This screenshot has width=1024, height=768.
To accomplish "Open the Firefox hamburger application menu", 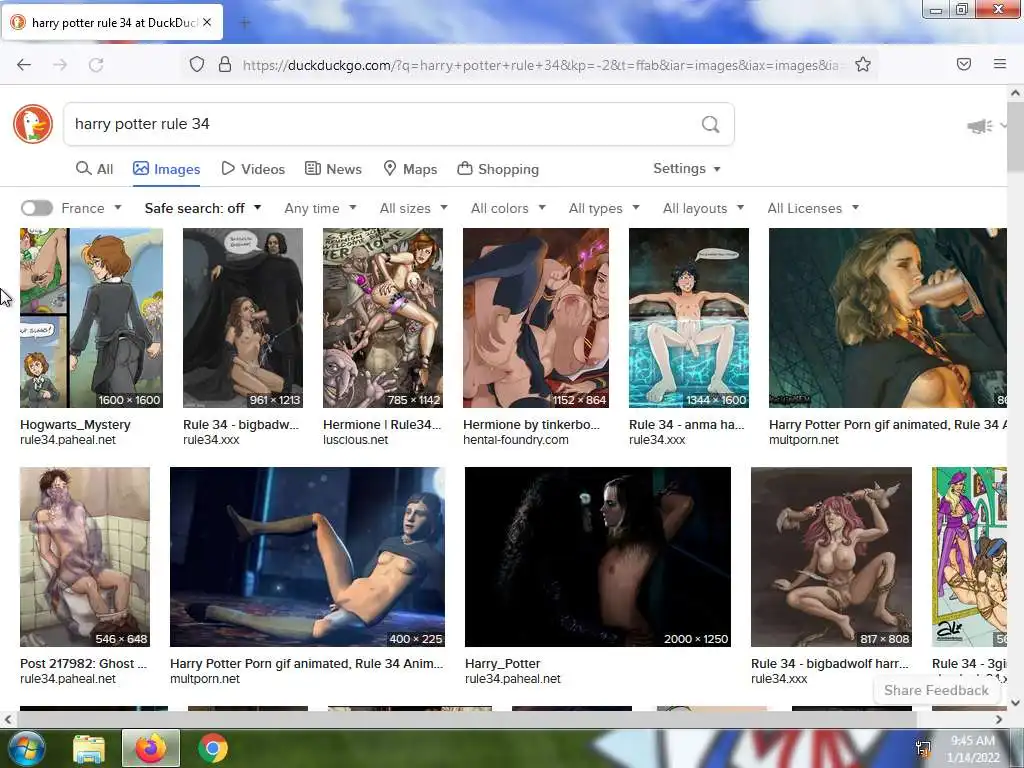I will click(1000, 64).
